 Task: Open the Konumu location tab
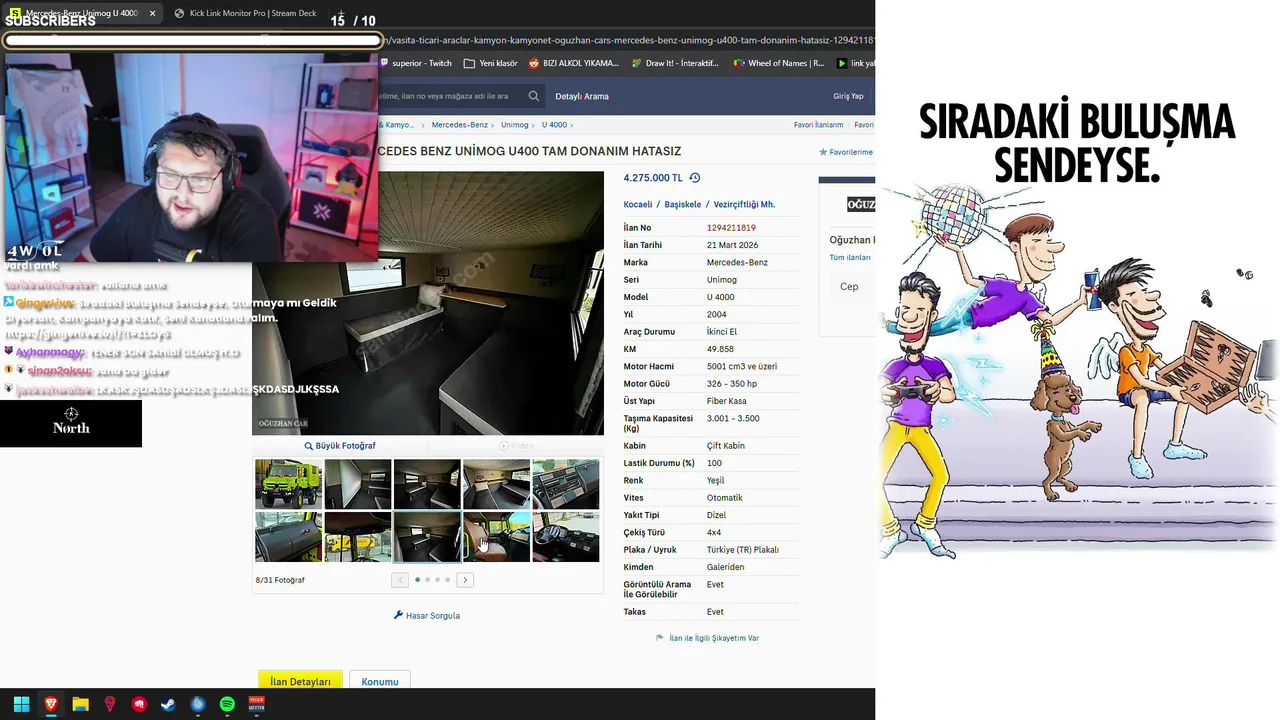point(380,681)
